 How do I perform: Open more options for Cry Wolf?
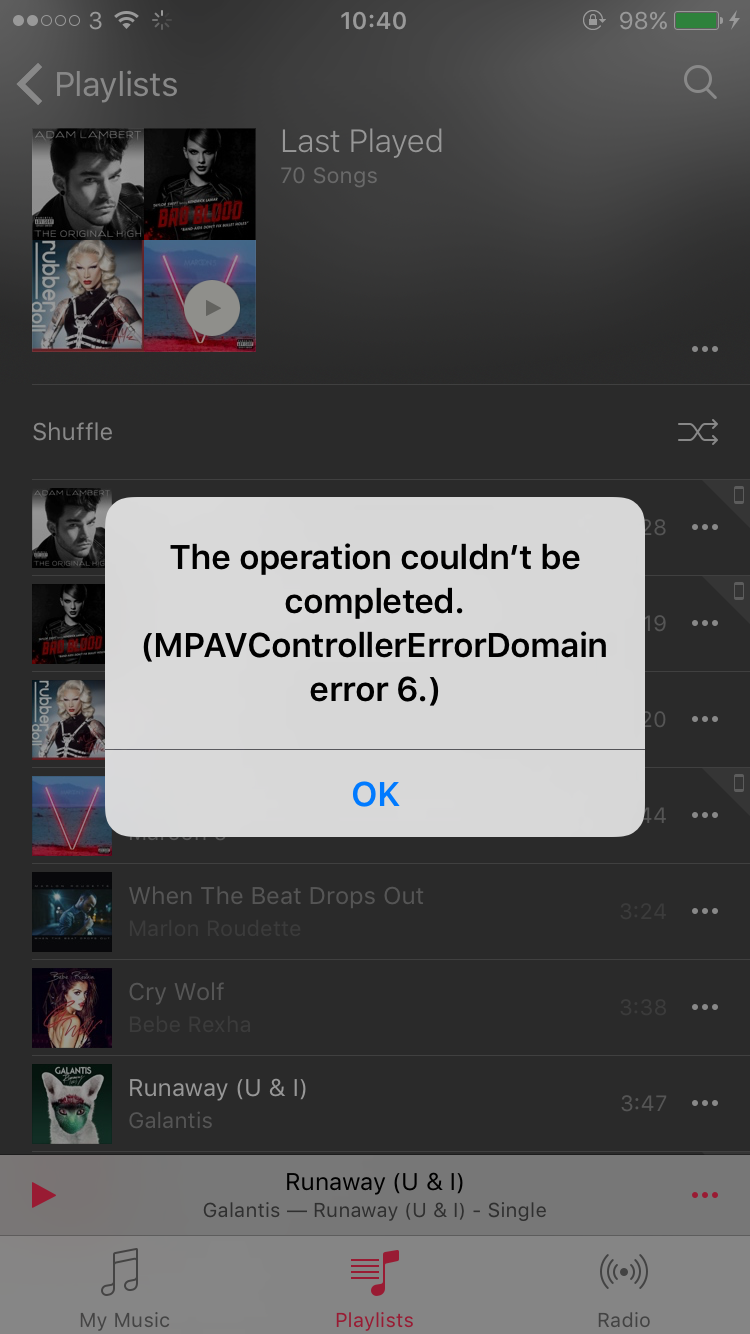(704, 1007)
